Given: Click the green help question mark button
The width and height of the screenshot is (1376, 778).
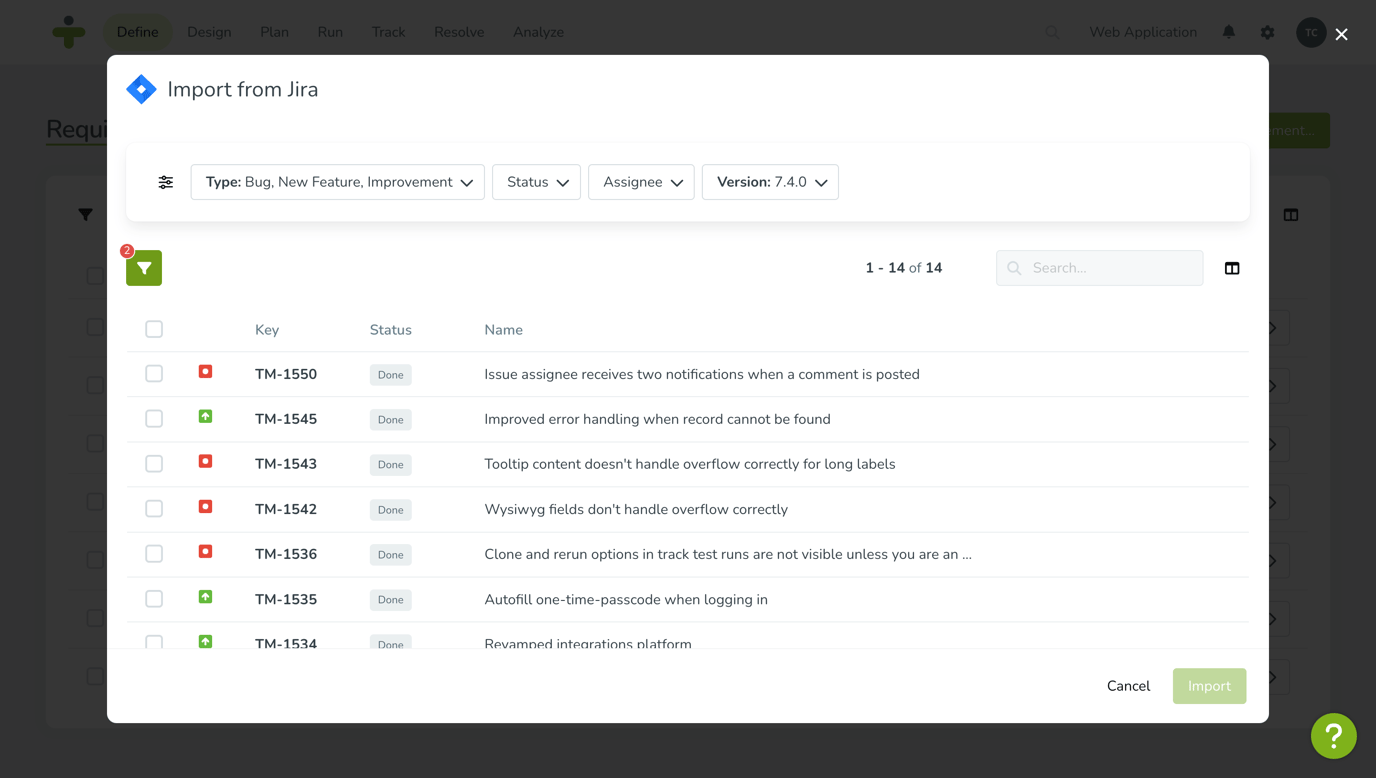Looking at the screenshot, I should click(1333, 735).
